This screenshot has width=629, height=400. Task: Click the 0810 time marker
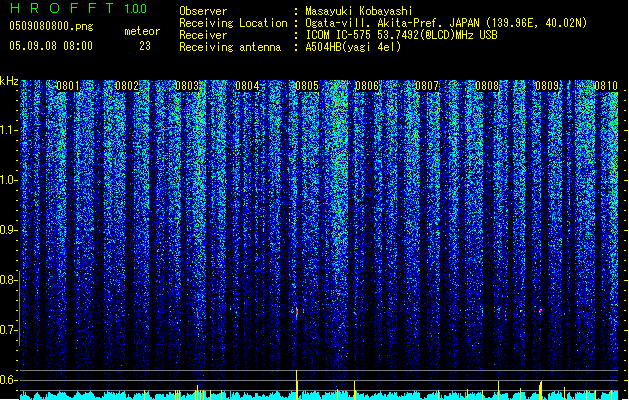606,86
